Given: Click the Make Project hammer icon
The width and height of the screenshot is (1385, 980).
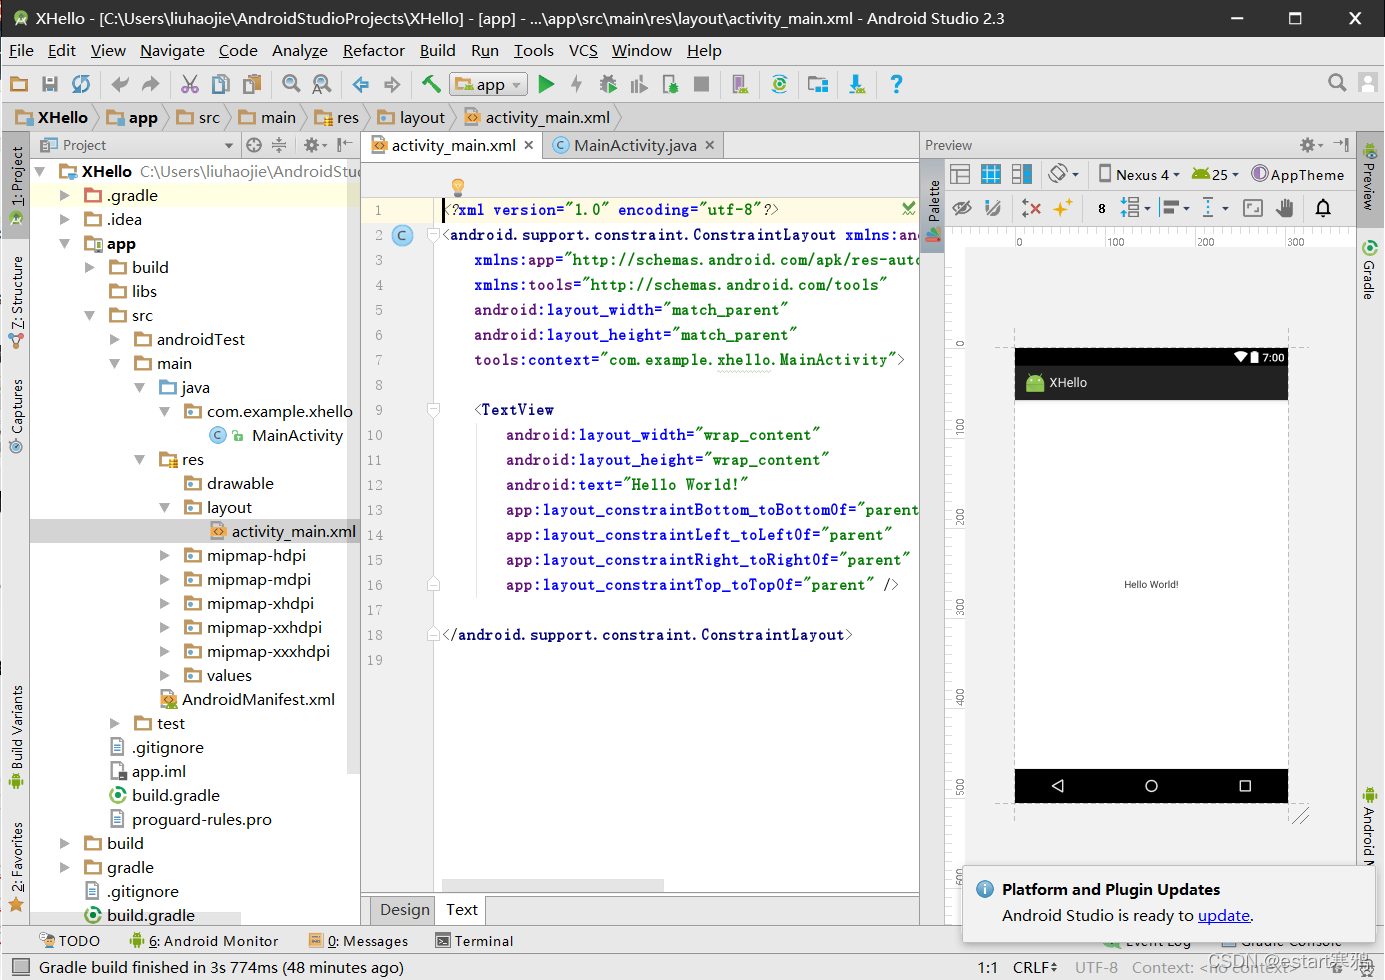Looking at the screenshot, I should point(431,85).
